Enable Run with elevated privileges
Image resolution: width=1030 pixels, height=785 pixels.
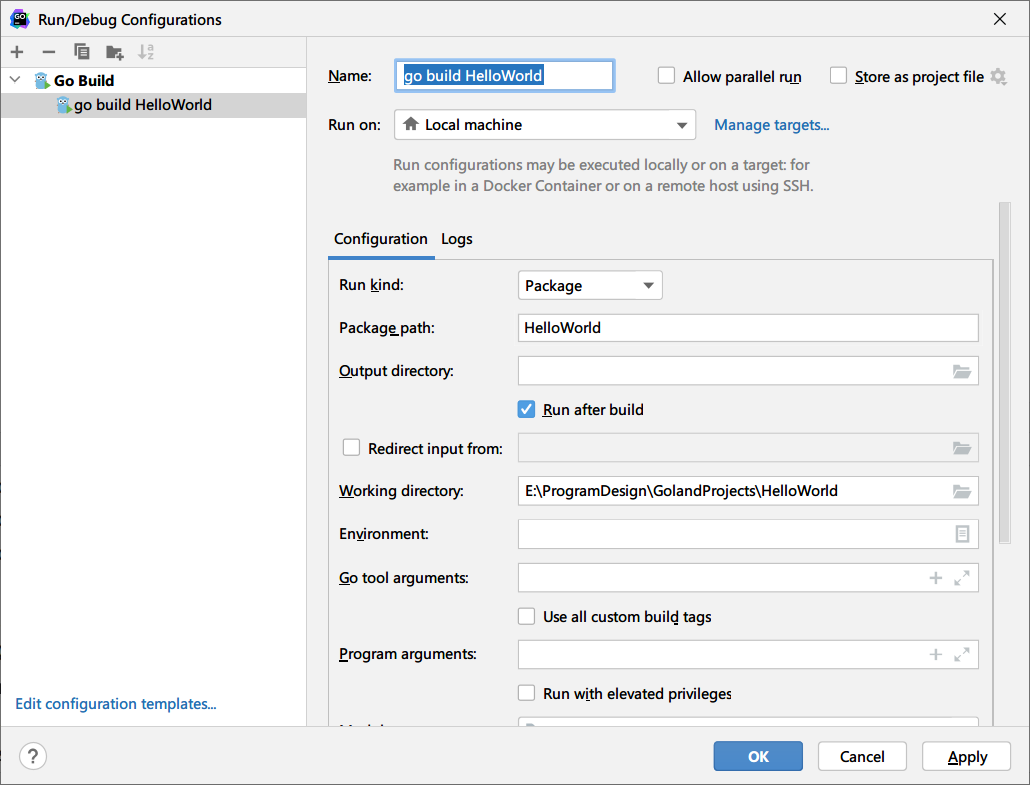(x=527, y=693)
